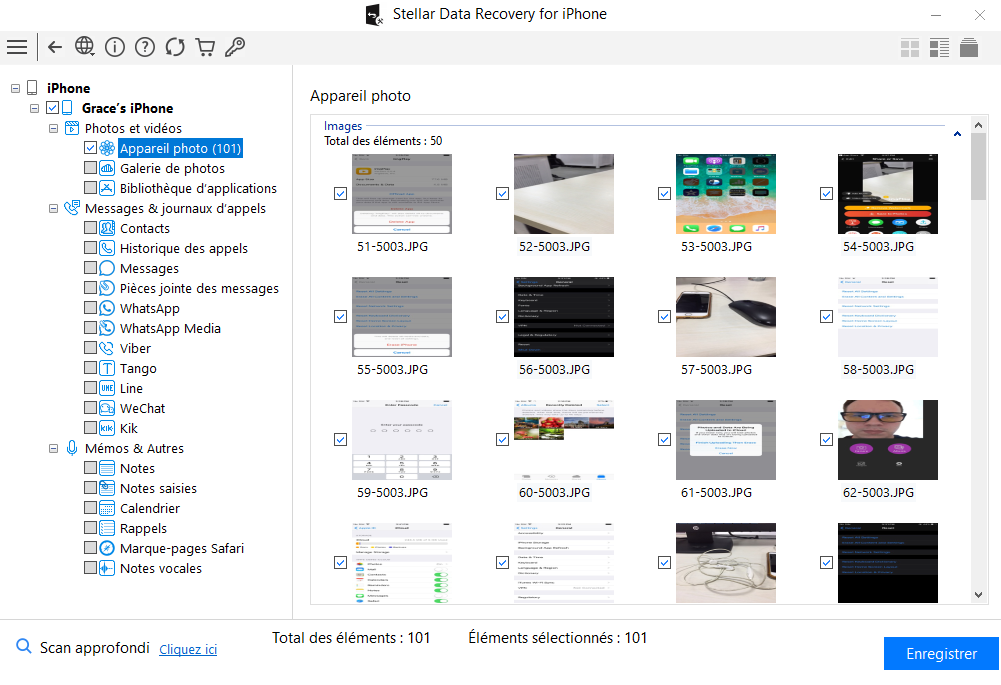Uncheck the 51-5003.JPG image checkbox
Screen dimensions: 1001x685
(x=340, y=193)
